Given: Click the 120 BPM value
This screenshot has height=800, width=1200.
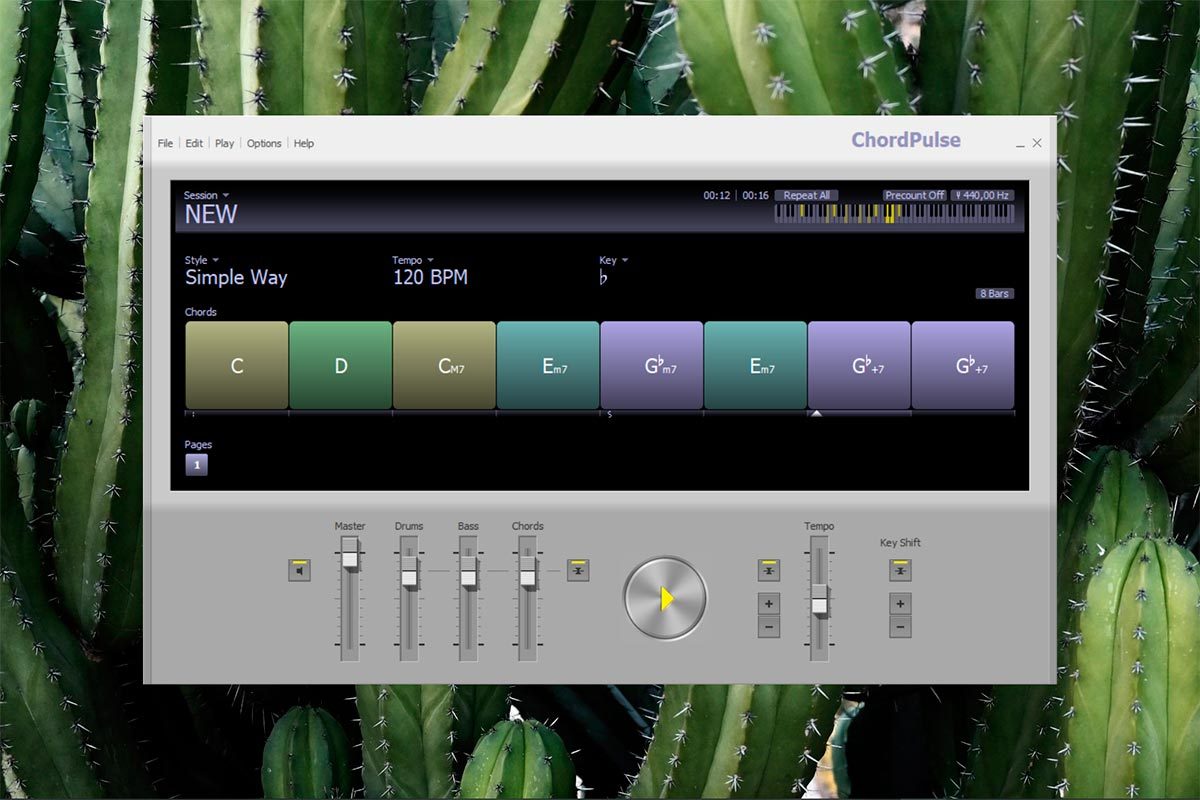Looking at the screenshot, I should (430, 278).
